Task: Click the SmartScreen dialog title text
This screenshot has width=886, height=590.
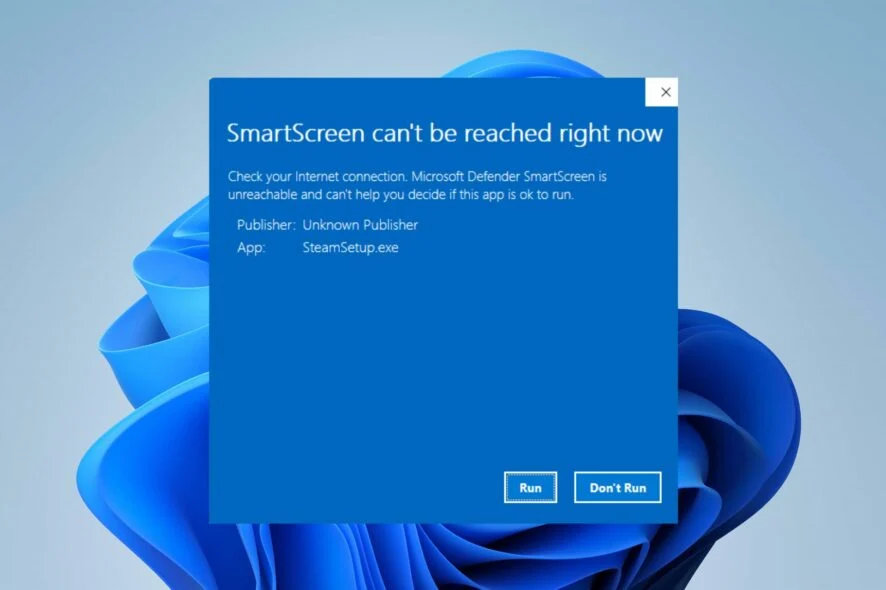Action: pos(444,133)
